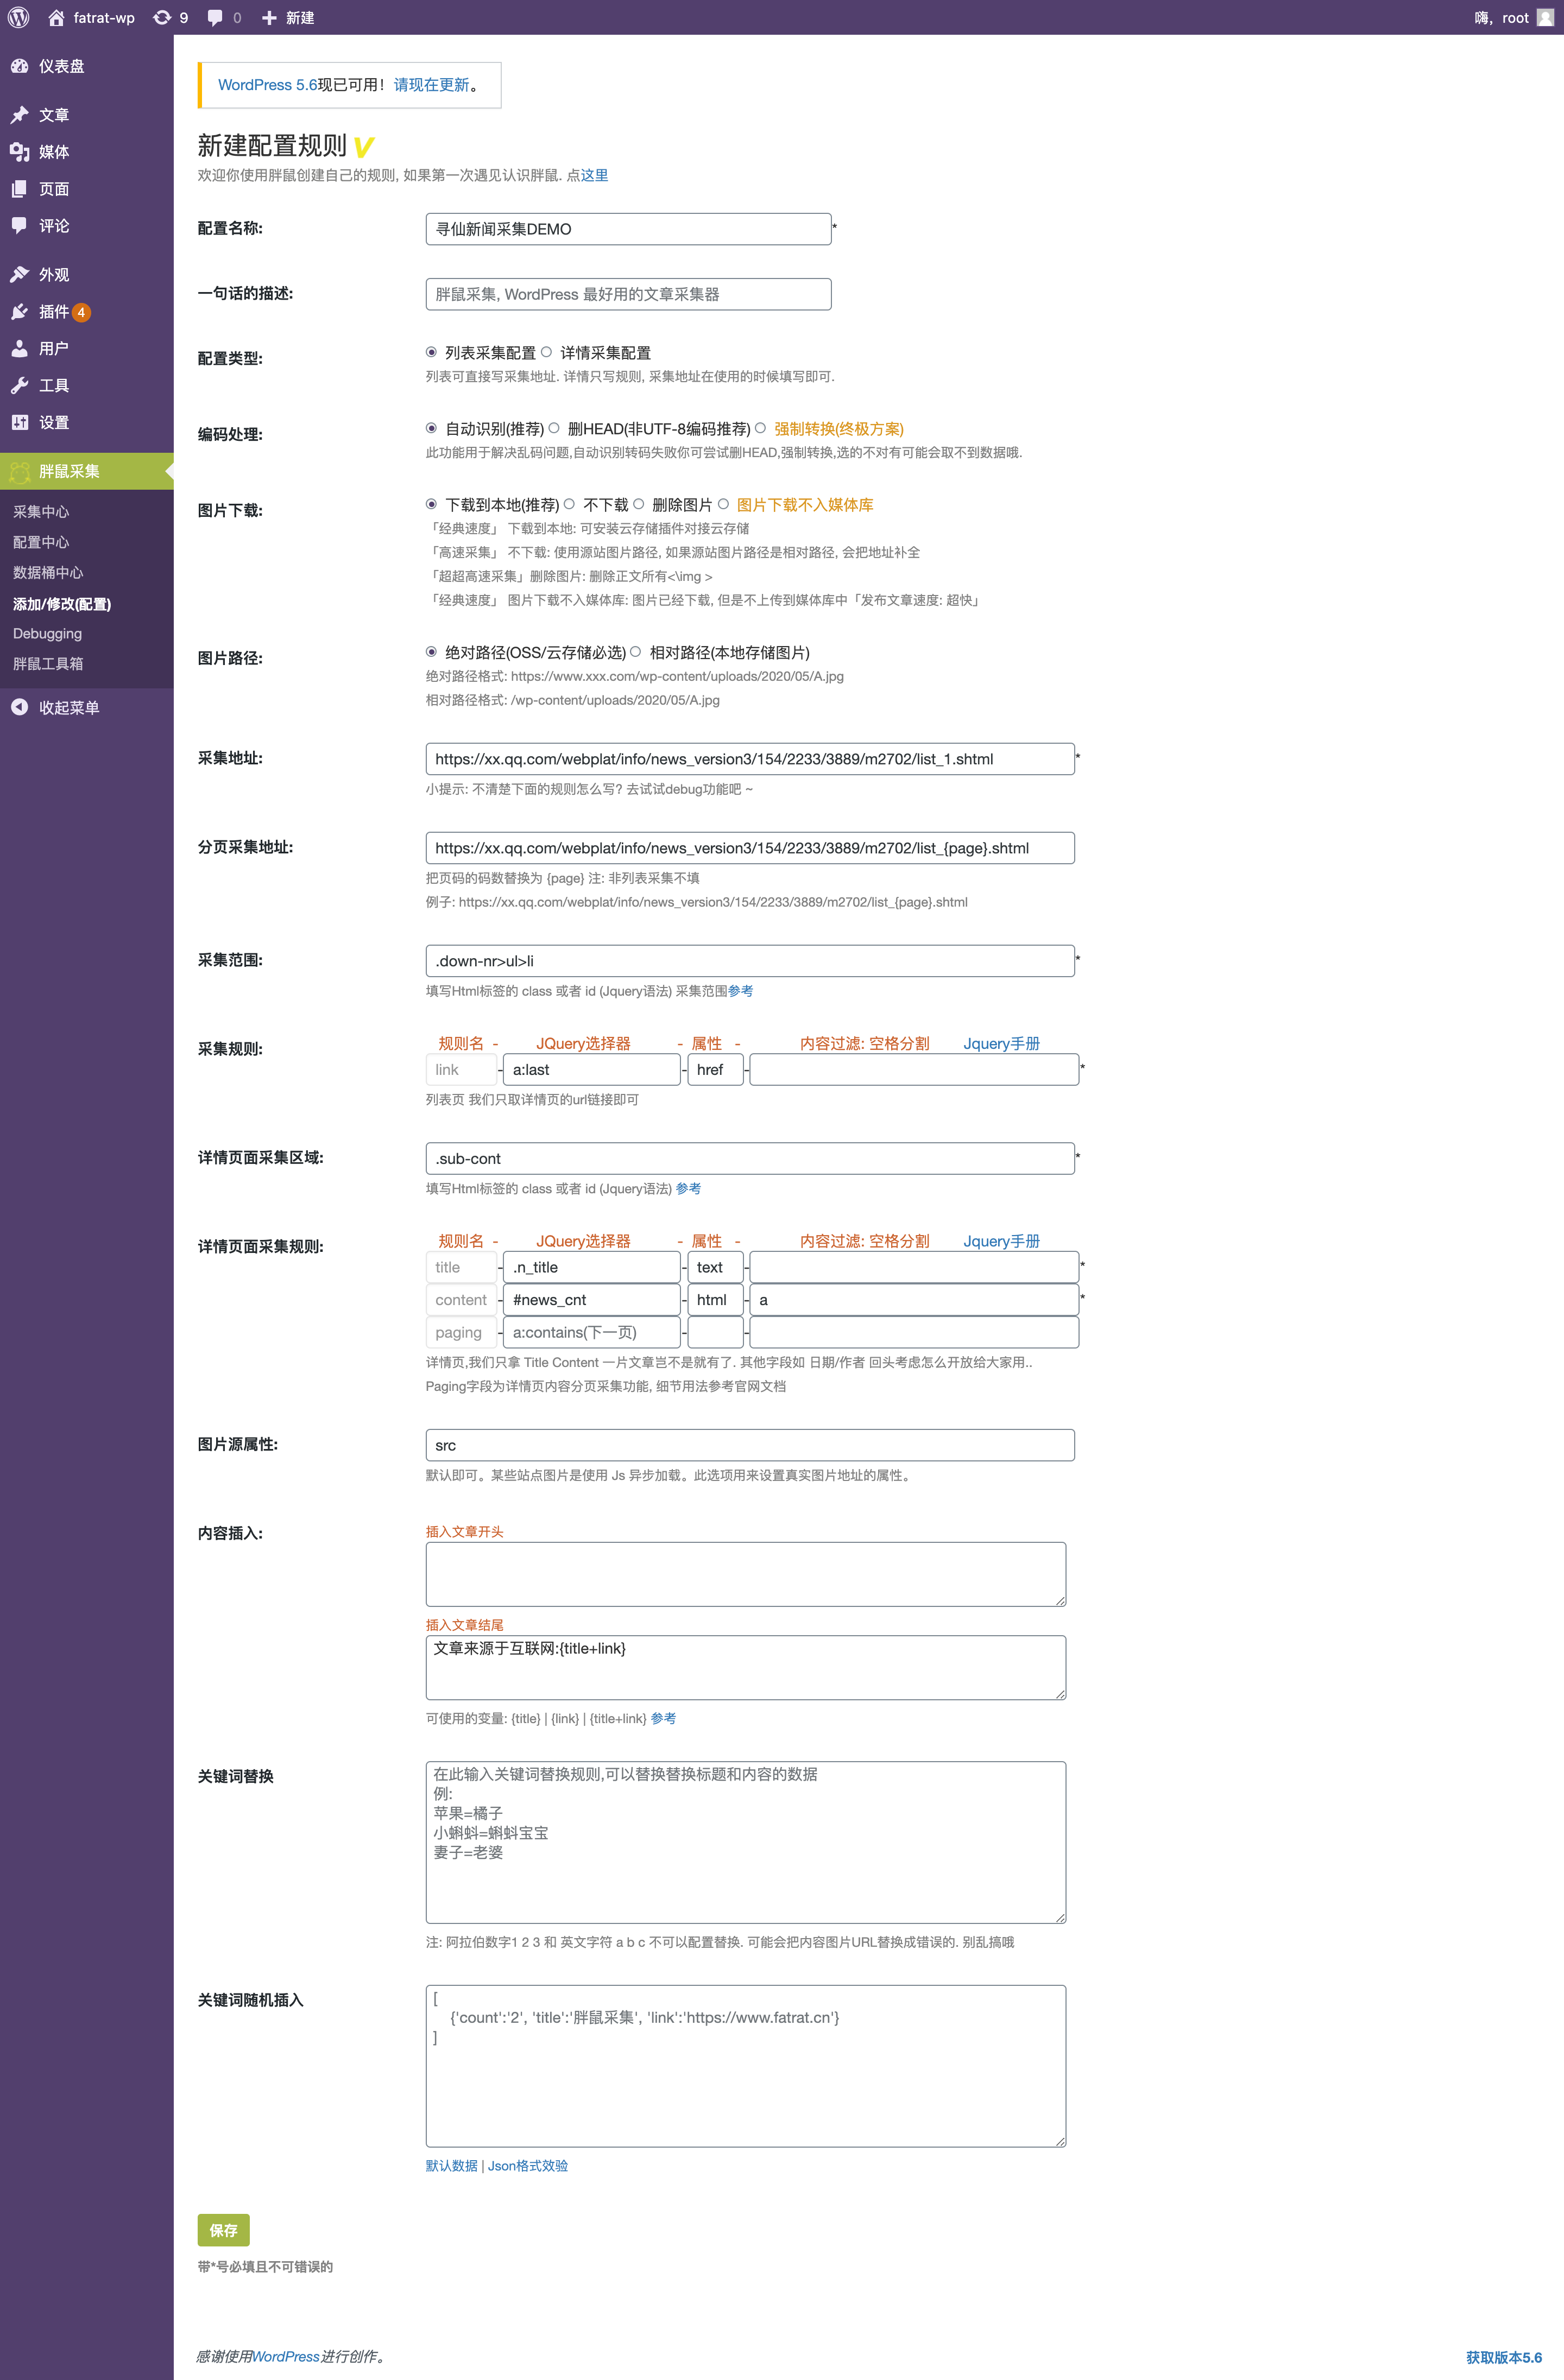Choose 相对路径 image path option
This screenshot has height=2380, width=1564.
[635, 652]
